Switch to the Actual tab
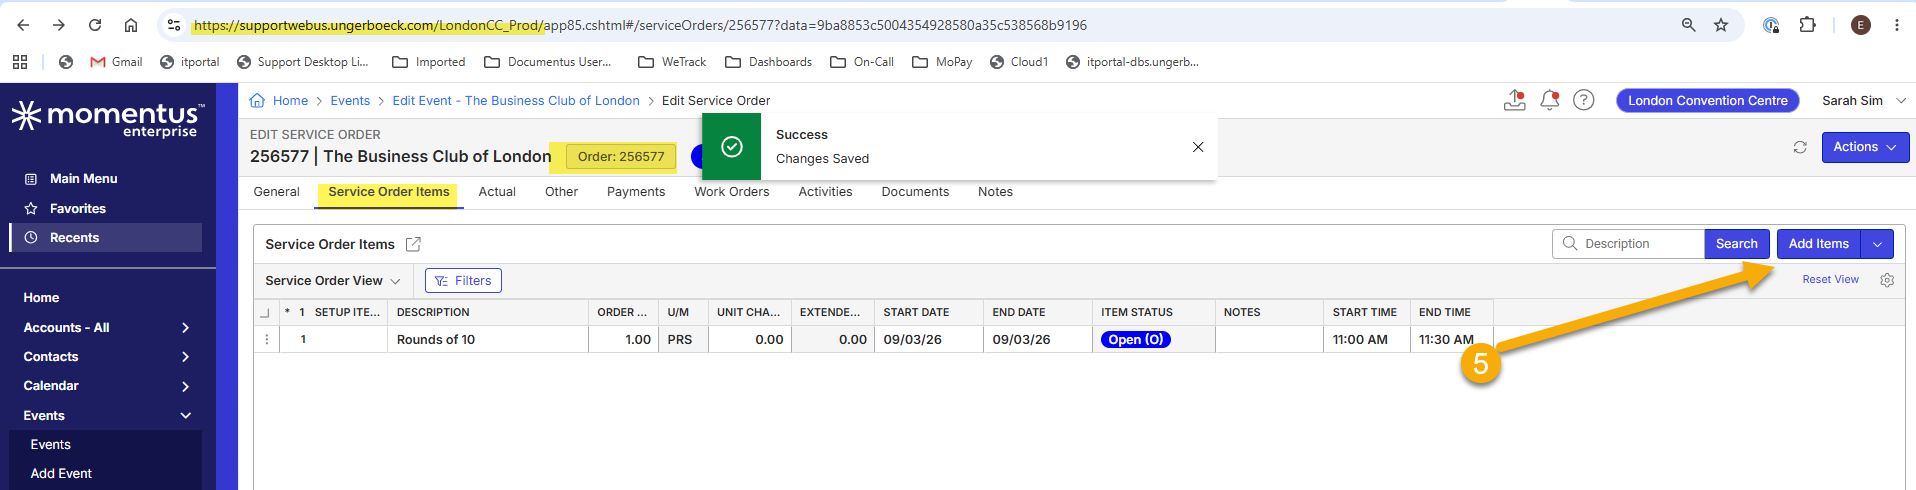 coord(497,192)
